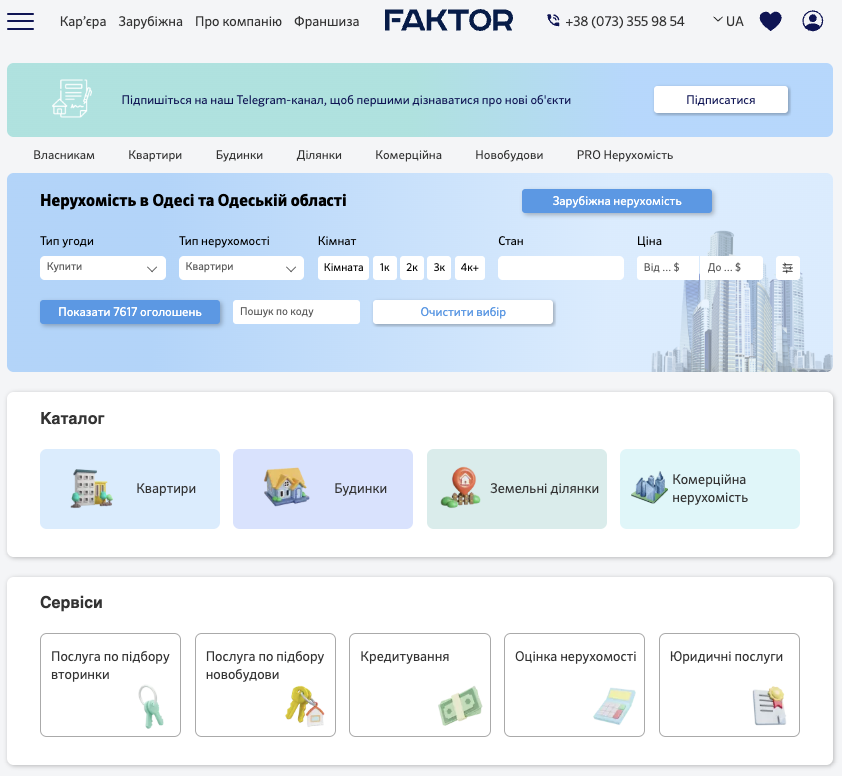This screenshot has width=842, height=776.
Task: Open favorites via the heart icon
Action: tap(770, 21)
